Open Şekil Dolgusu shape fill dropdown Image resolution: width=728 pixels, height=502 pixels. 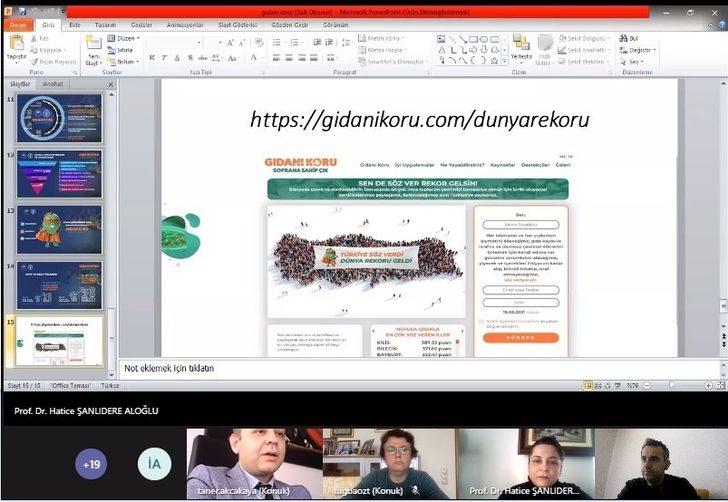pos(584,38)
